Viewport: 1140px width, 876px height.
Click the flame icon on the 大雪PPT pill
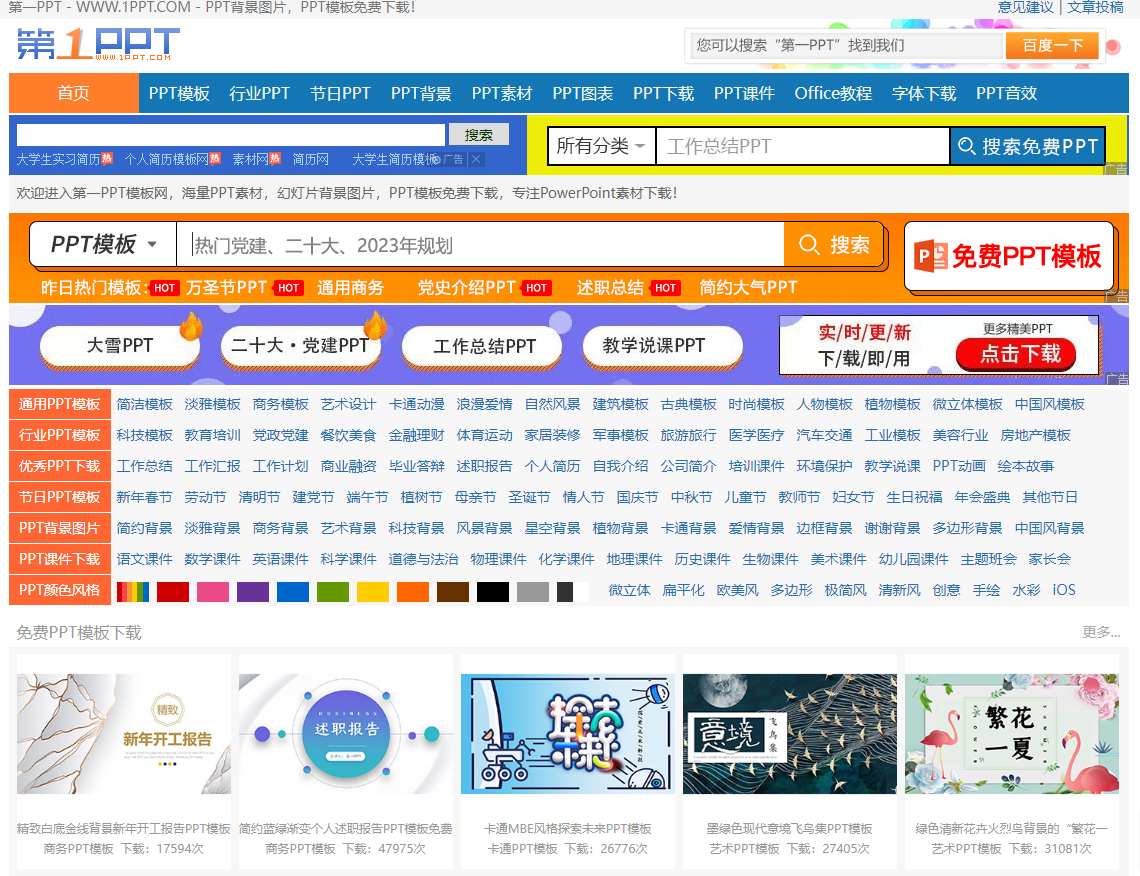190,326
